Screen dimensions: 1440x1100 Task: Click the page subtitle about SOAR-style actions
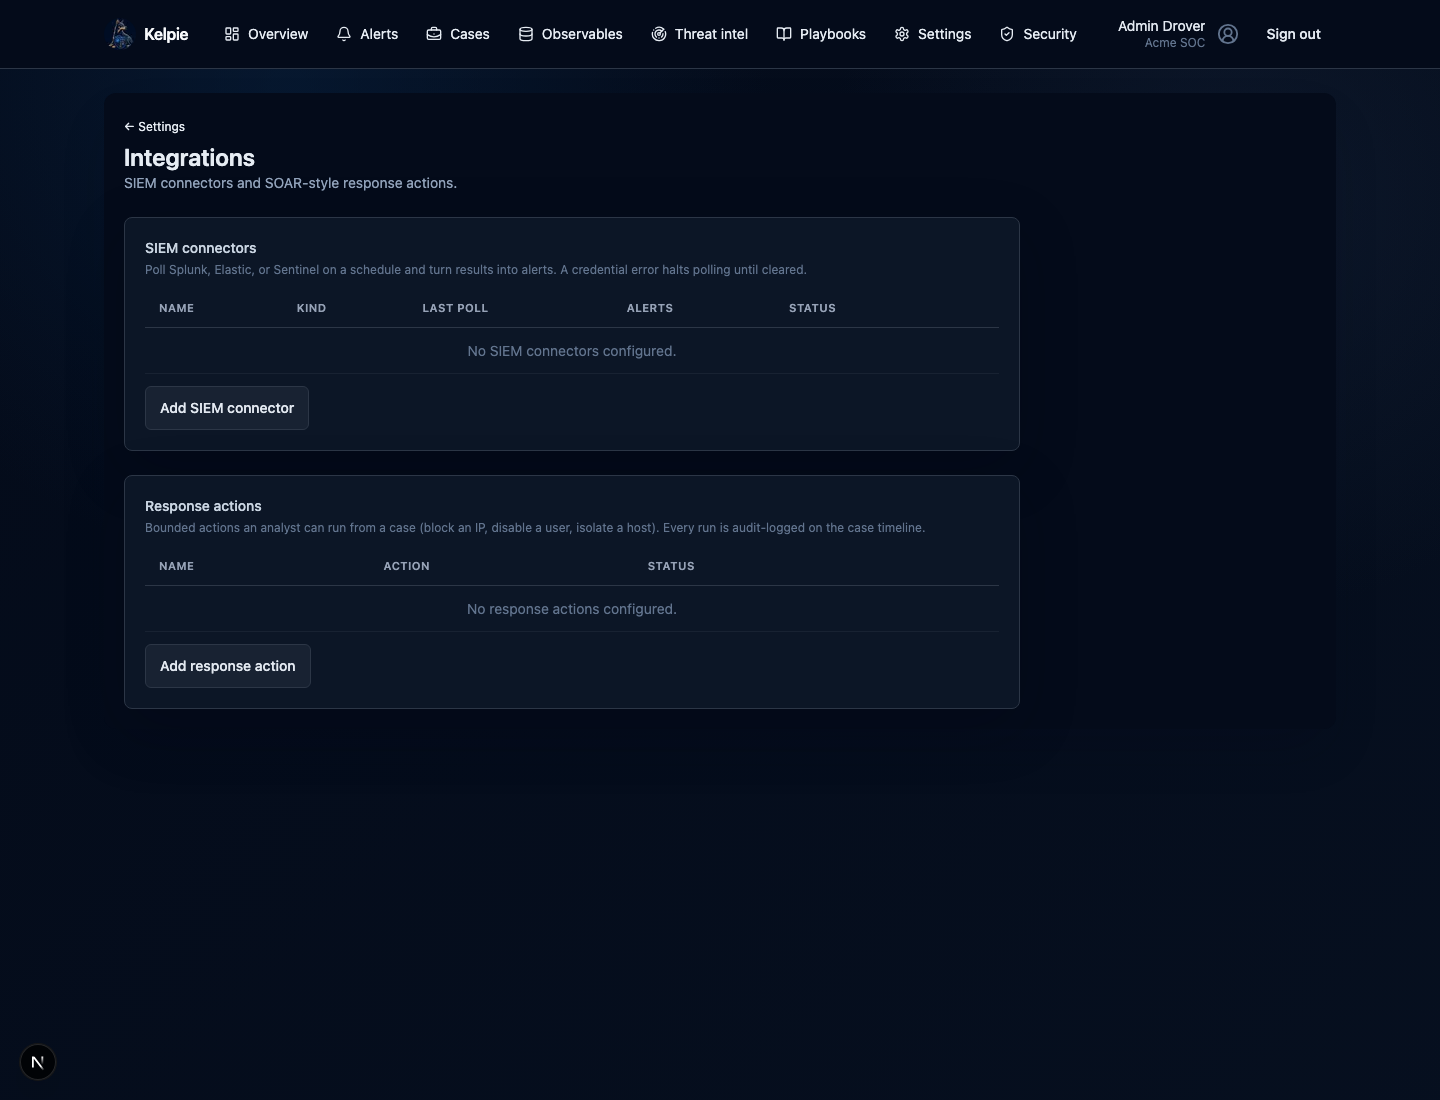click(290, 183)
